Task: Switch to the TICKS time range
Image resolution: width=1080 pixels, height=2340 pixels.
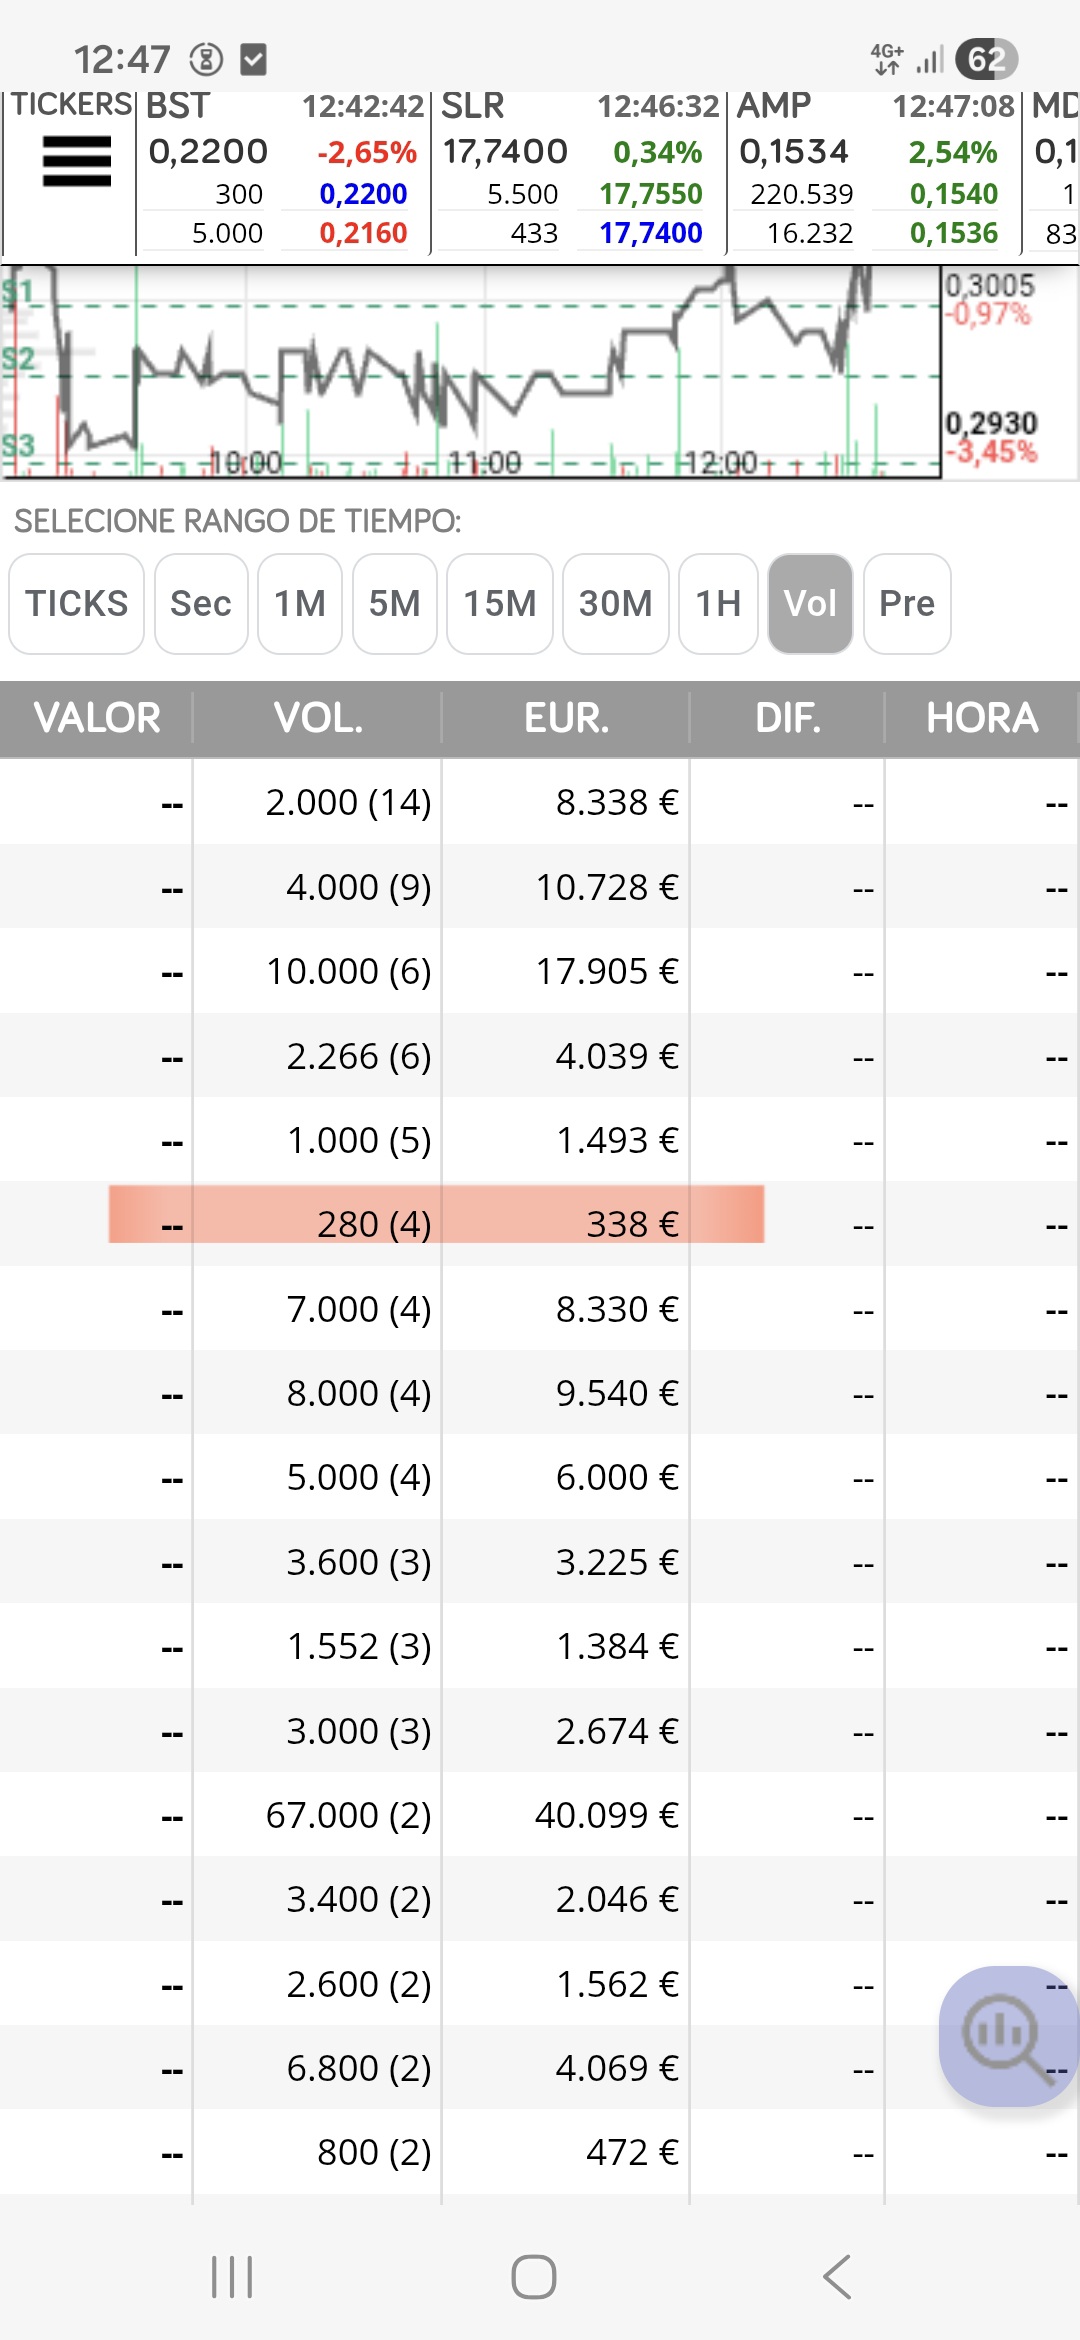Action: [77, 604]
